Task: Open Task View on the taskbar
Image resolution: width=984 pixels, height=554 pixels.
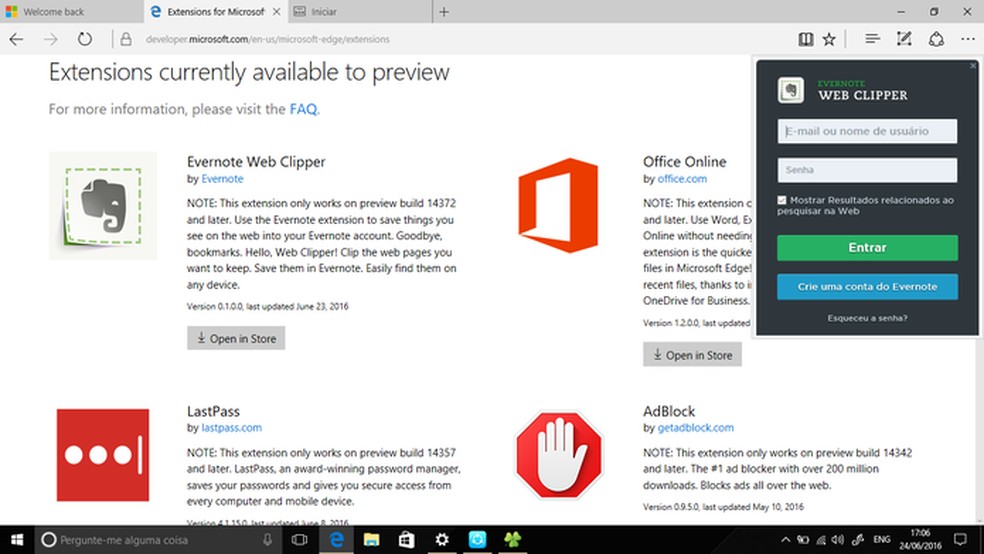Action: tap(300, 540)
